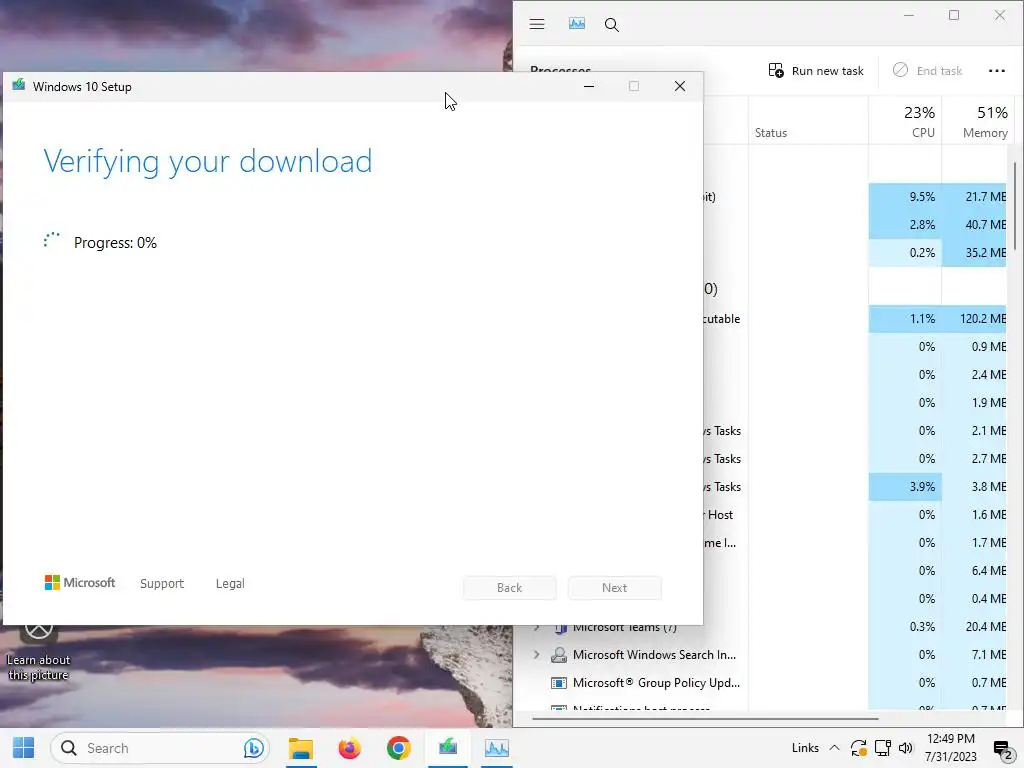
Task: Open Support link in Setup window
Action: 161,583
